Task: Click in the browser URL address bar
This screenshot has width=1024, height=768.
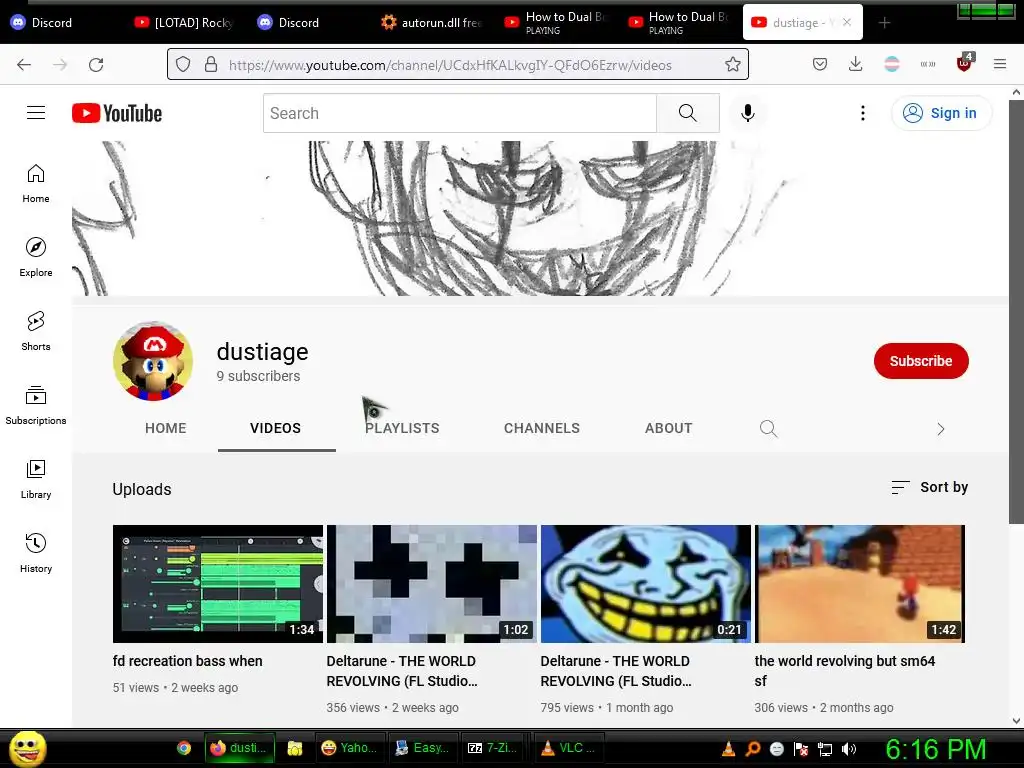Action: (457, 65)
